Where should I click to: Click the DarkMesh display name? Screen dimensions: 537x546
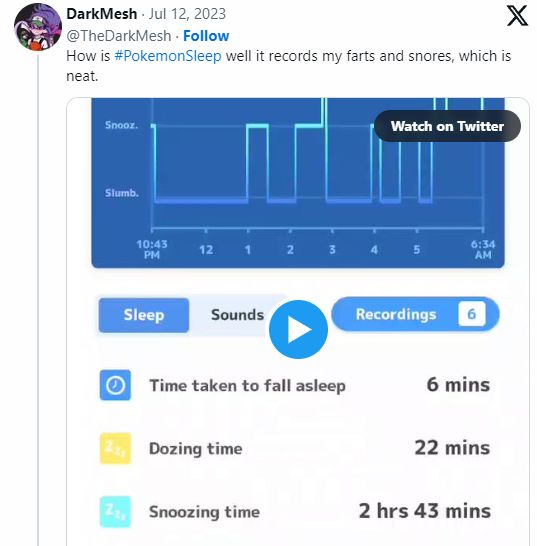102,14
